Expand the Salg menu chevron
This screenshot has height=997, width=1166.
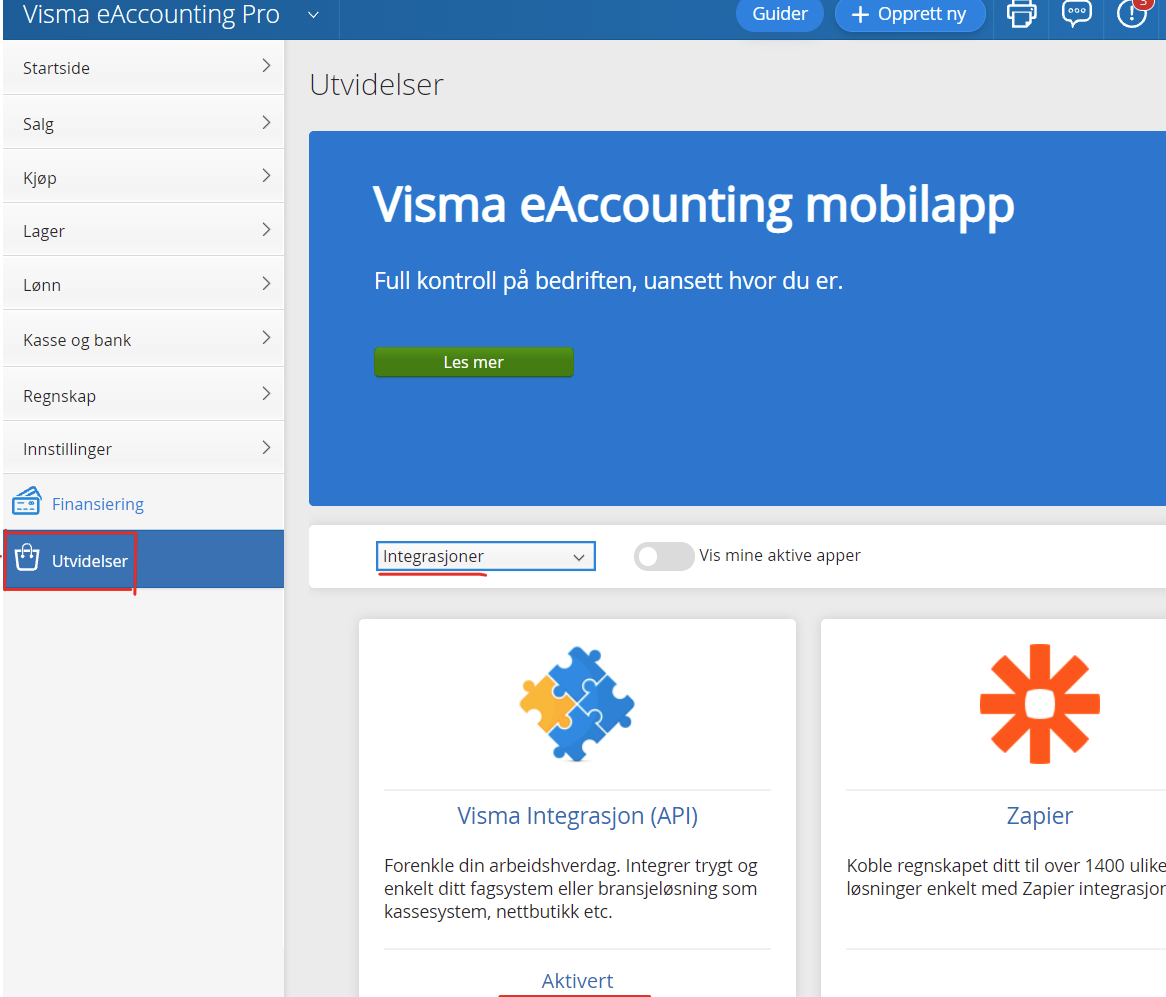(x=266, y=123)
